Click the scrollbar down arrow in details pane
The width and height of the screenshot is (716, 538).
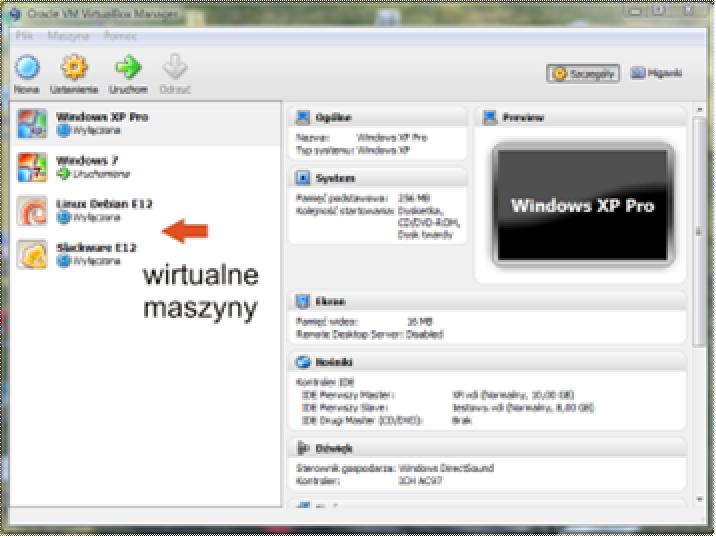pos(699,500)
